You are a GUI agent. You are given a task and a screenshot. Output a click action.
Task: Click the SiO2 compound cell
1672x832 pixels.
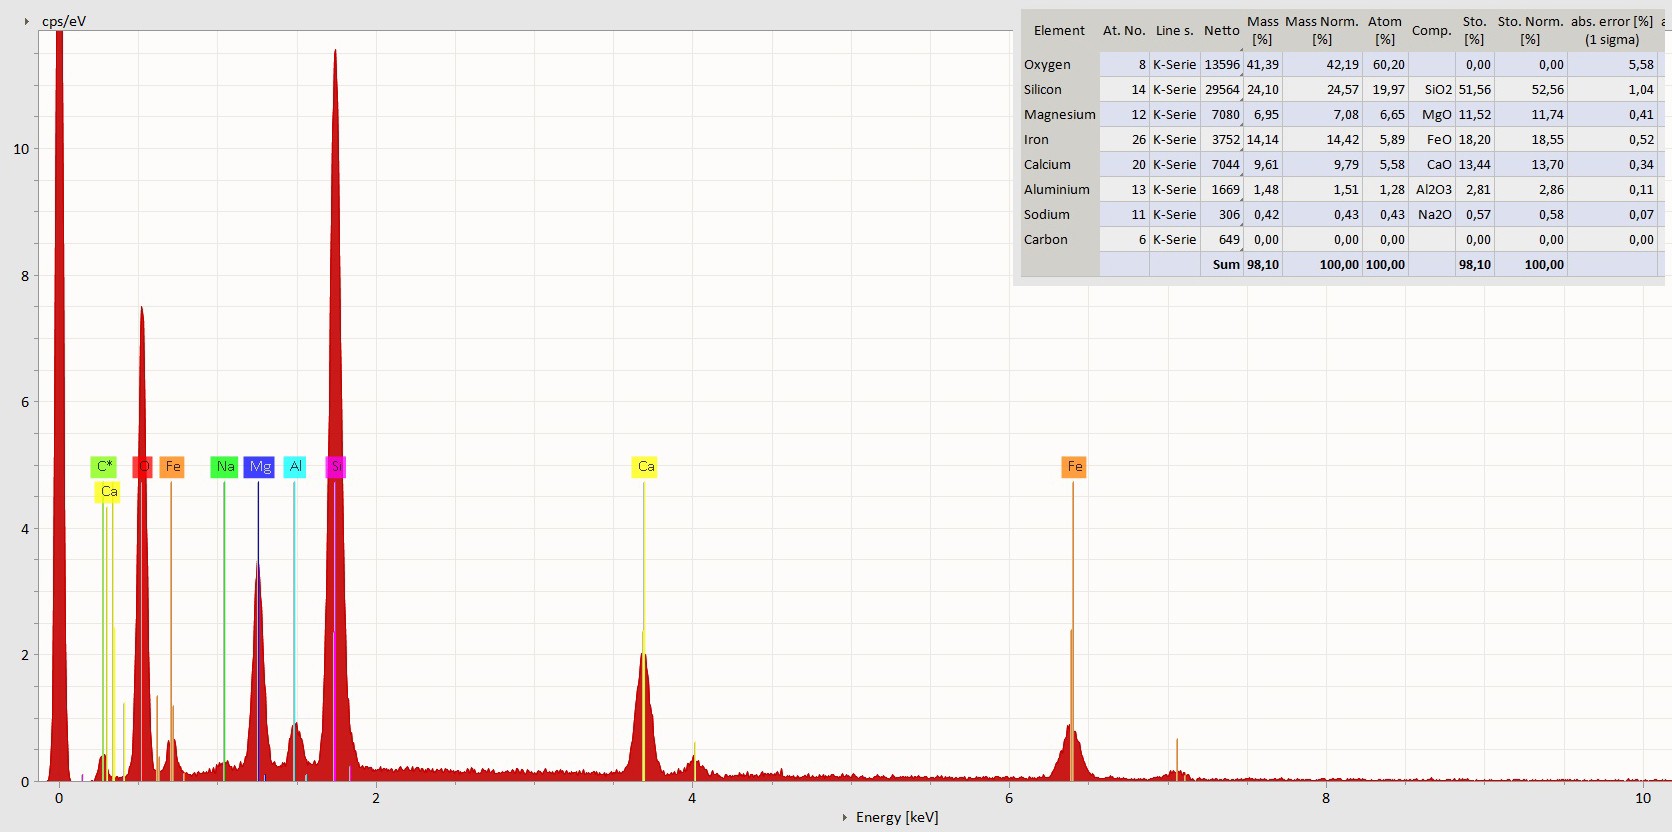click(1437, 90)
